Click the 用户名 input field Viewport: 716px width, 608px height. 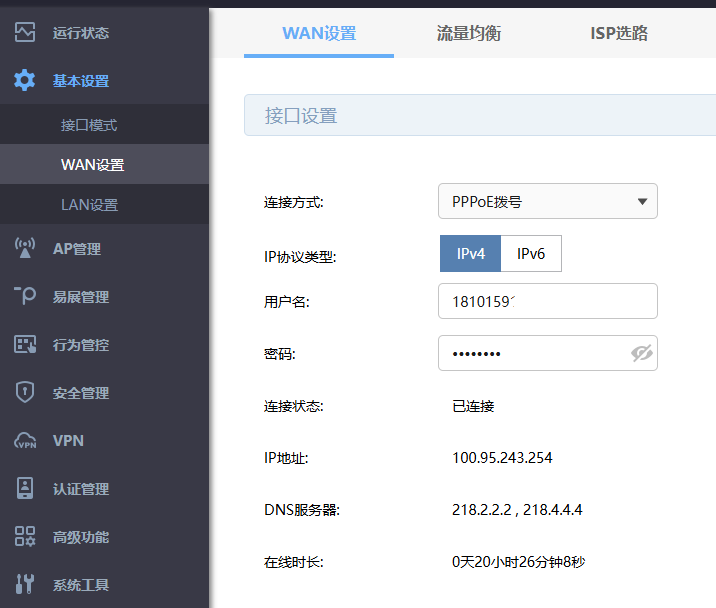click(547, 301)
